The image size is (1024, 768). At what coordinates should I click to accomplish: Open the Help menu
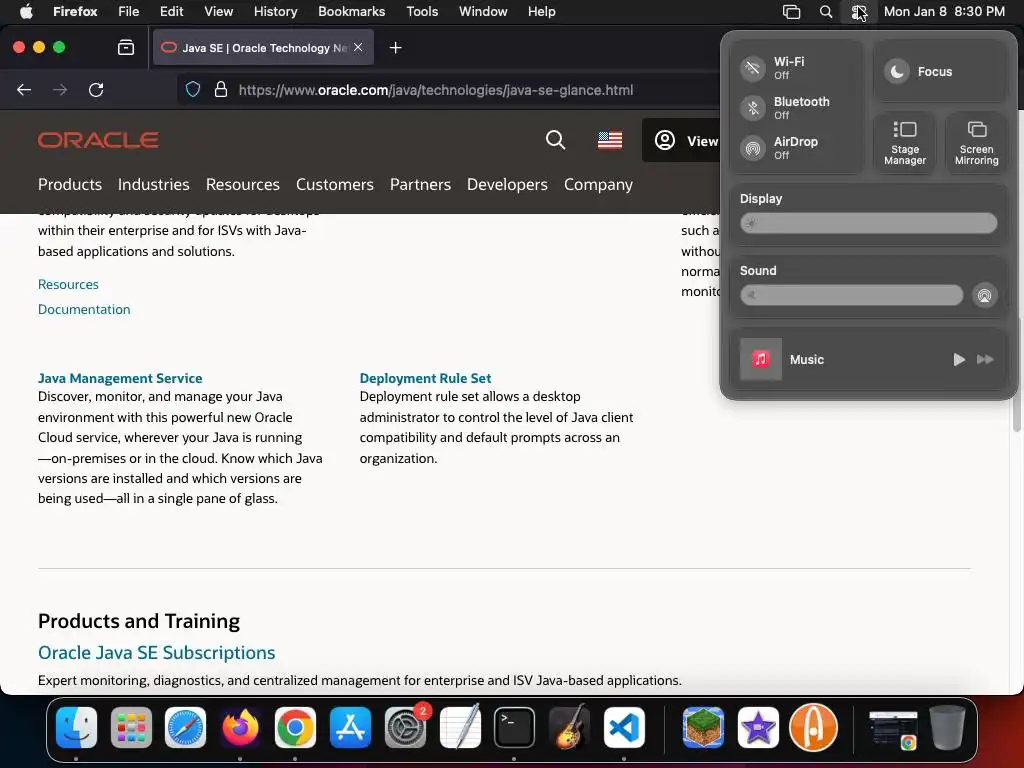tap(541, 12)
